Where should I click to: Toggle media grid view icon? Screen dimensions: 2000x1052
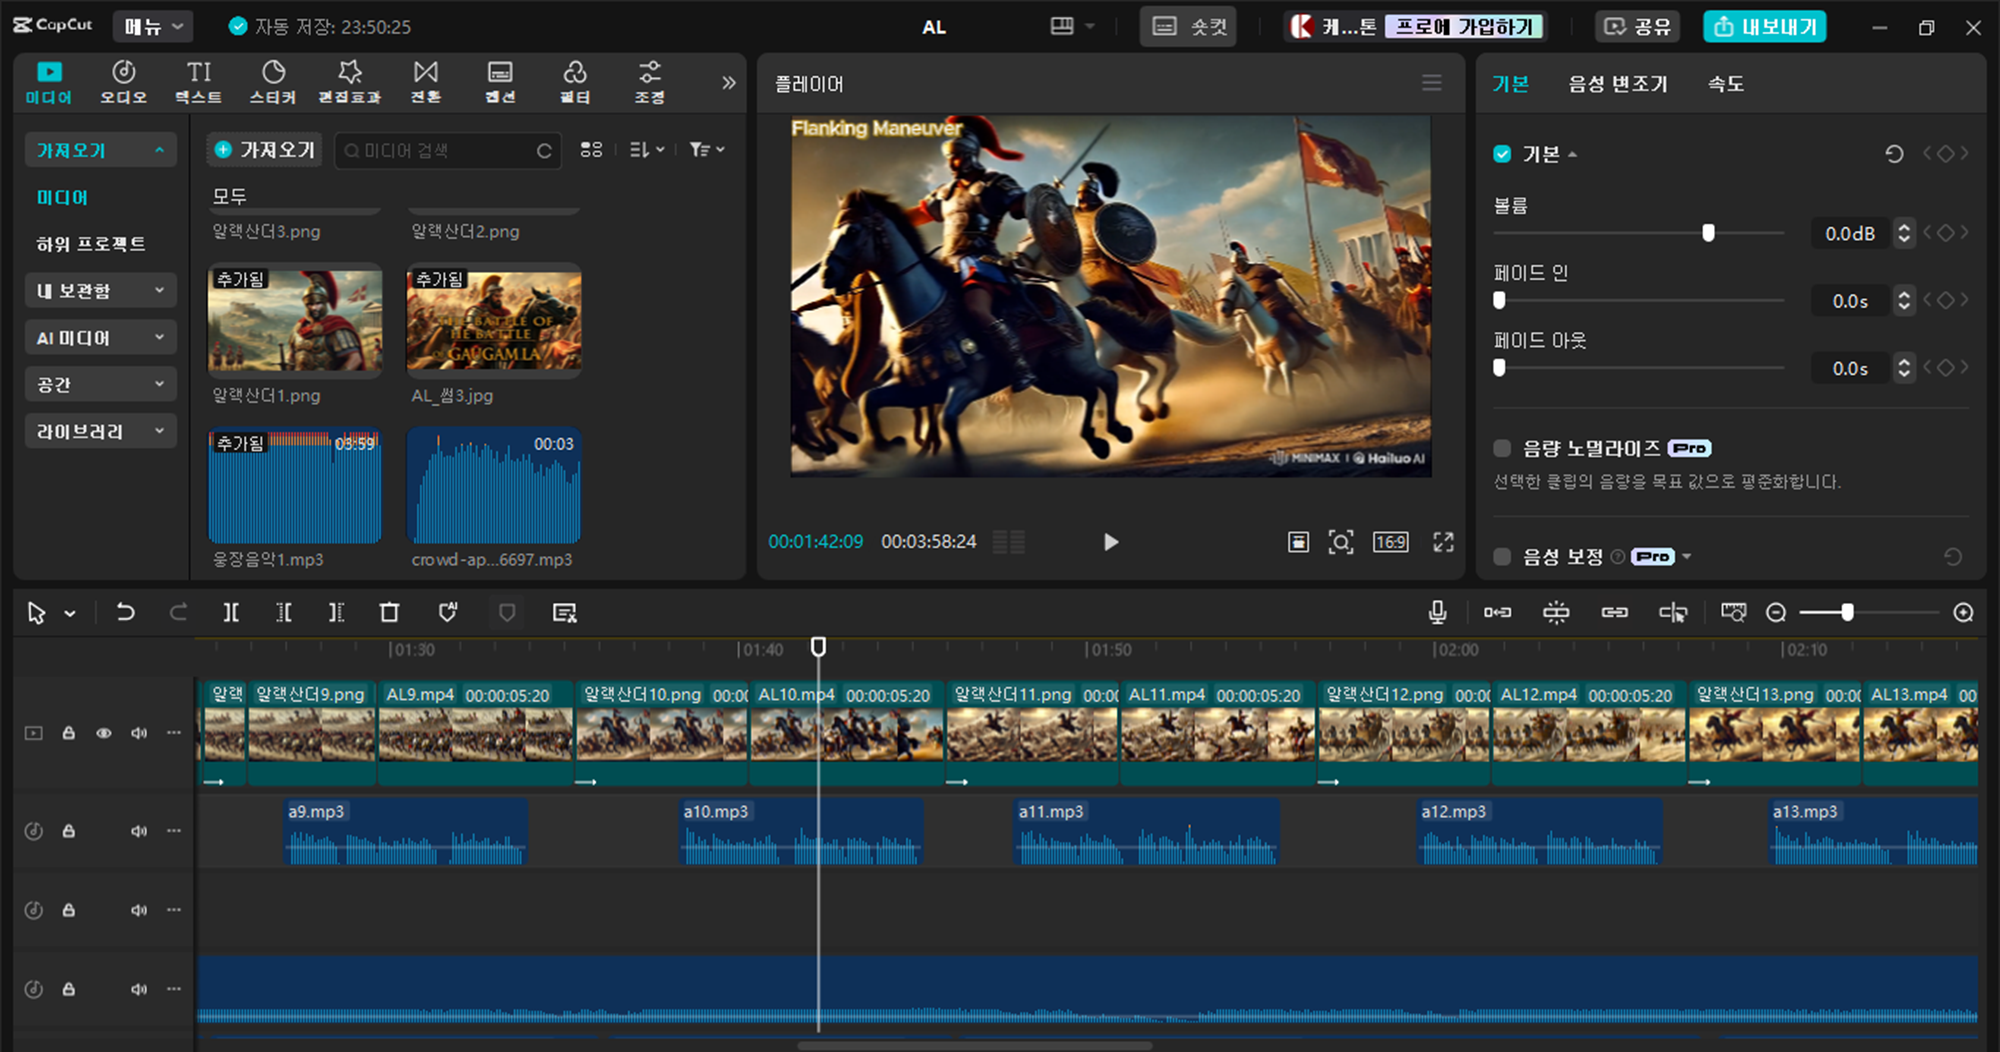(x=591, y=150)
